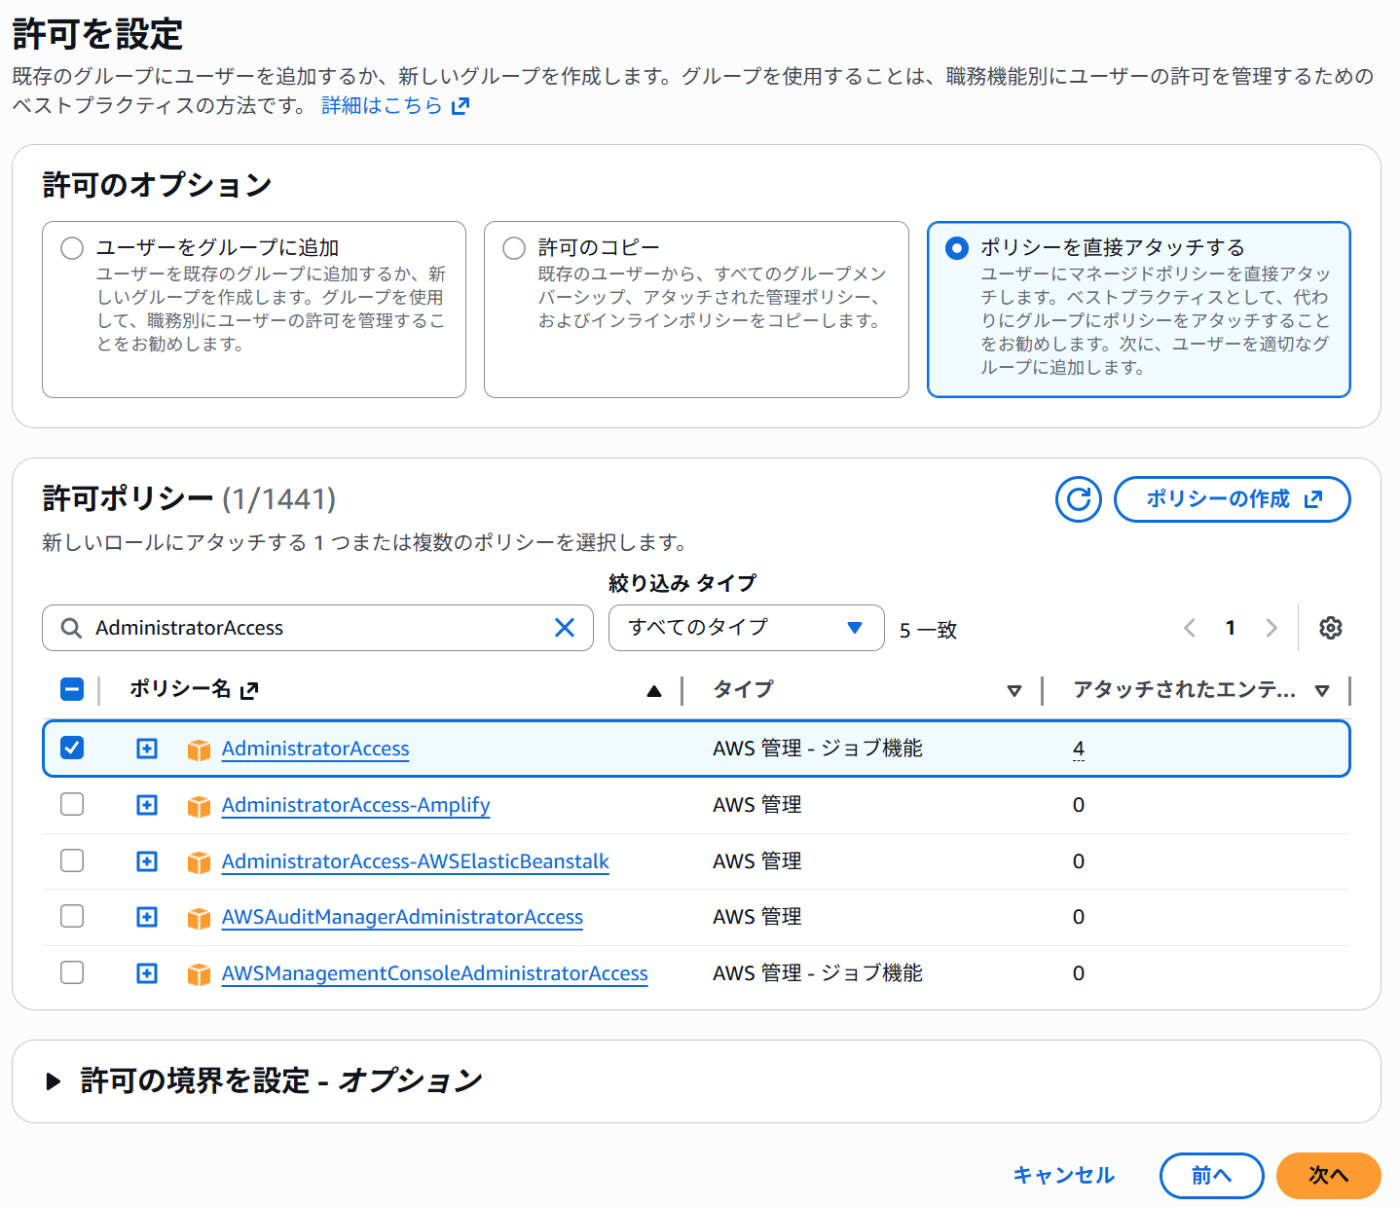The height and width of the screenshot is (1207, 1400).
Task: Open the table preferences gear
Action: pyautogui.click(x=1330, y=627)
